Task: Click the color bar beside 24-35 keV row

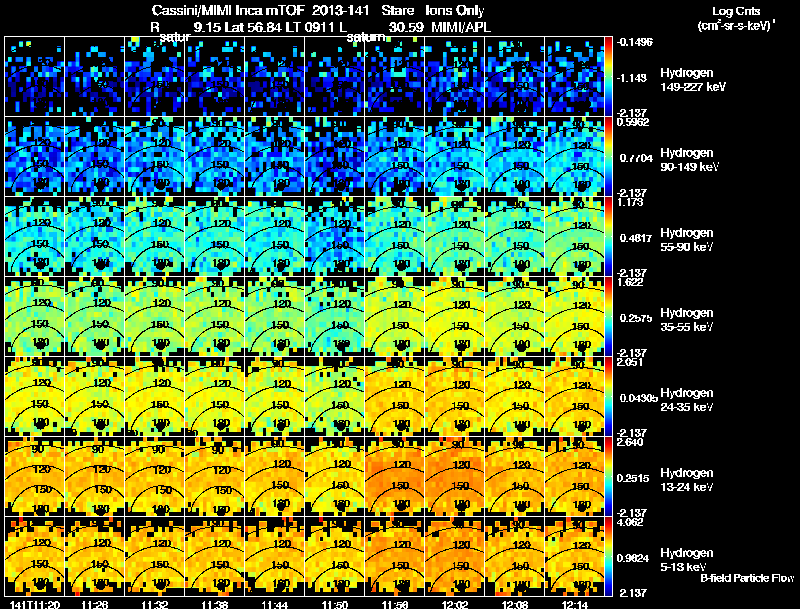Action: [x=608, y=396]
